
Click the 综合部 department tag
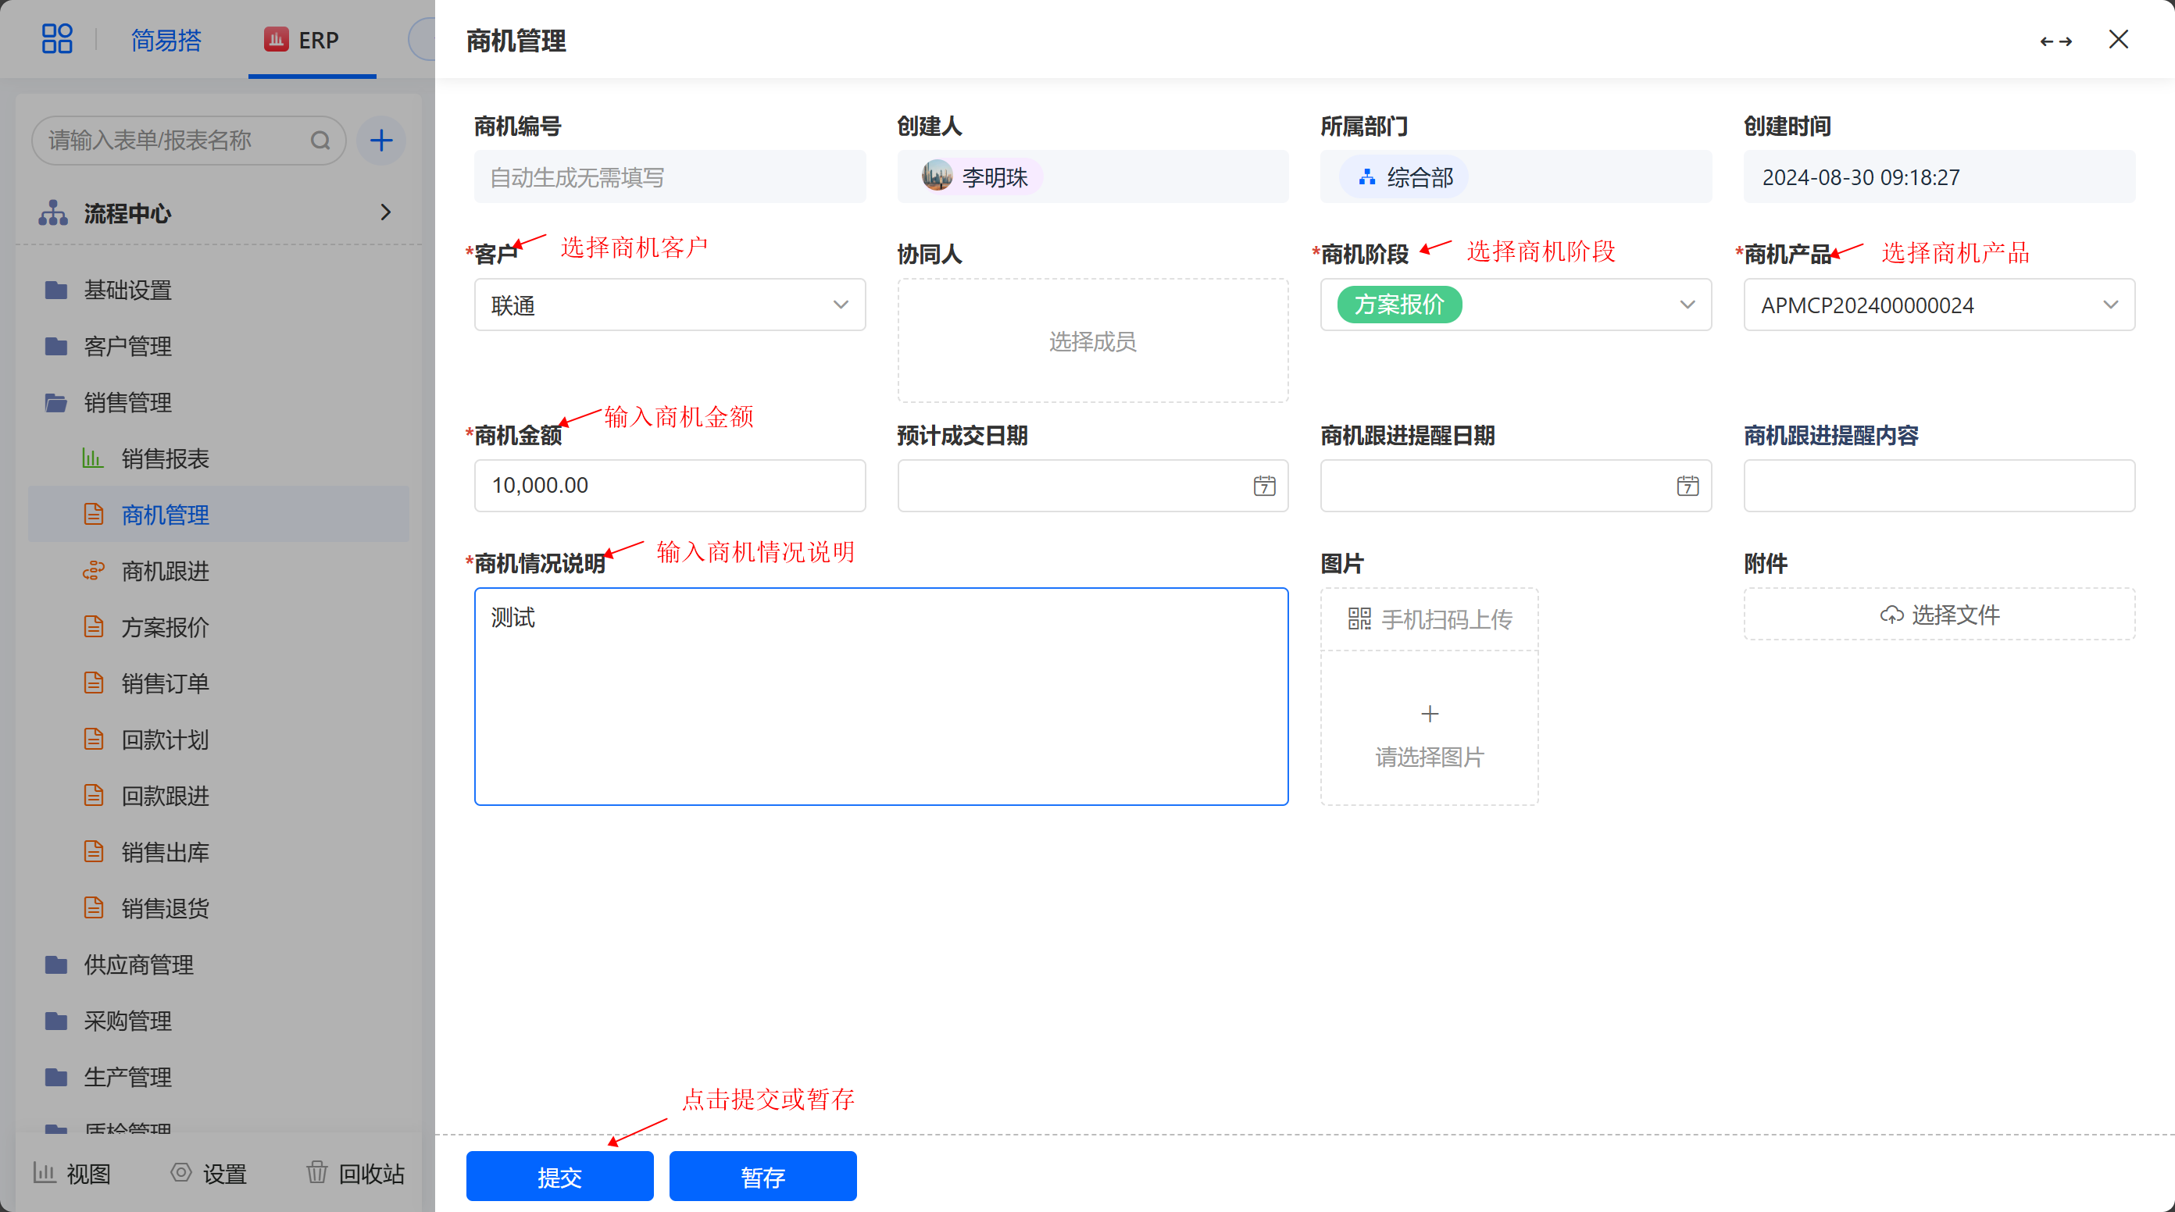[x=1405, y=177]
